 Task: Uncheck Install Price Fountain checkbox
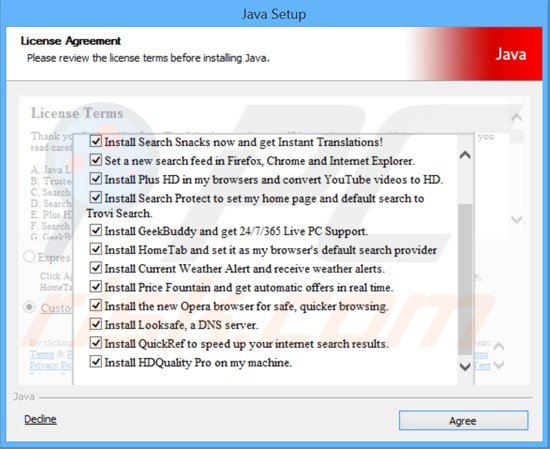[96, 287]
